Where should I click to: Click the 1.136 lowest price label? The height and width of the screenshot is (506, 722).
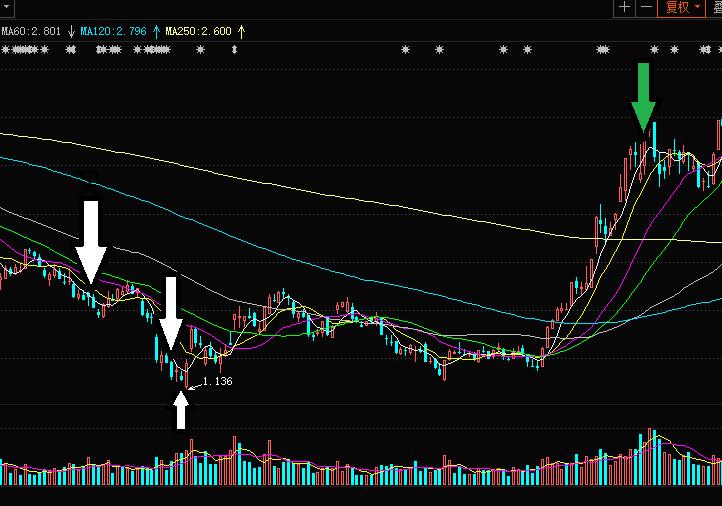coord(217,381)
